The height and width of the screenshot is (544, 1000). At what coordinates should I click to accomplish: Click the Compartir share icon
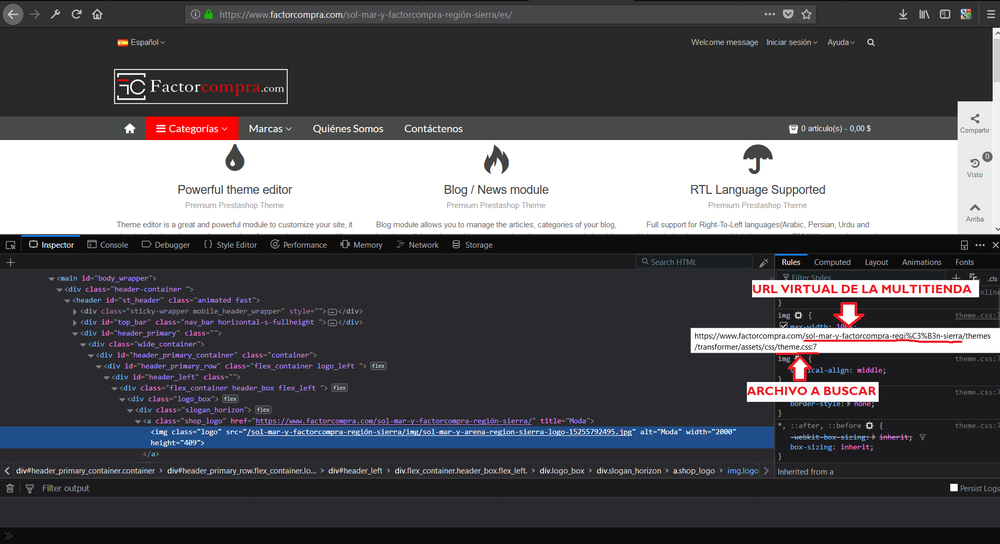975,119
